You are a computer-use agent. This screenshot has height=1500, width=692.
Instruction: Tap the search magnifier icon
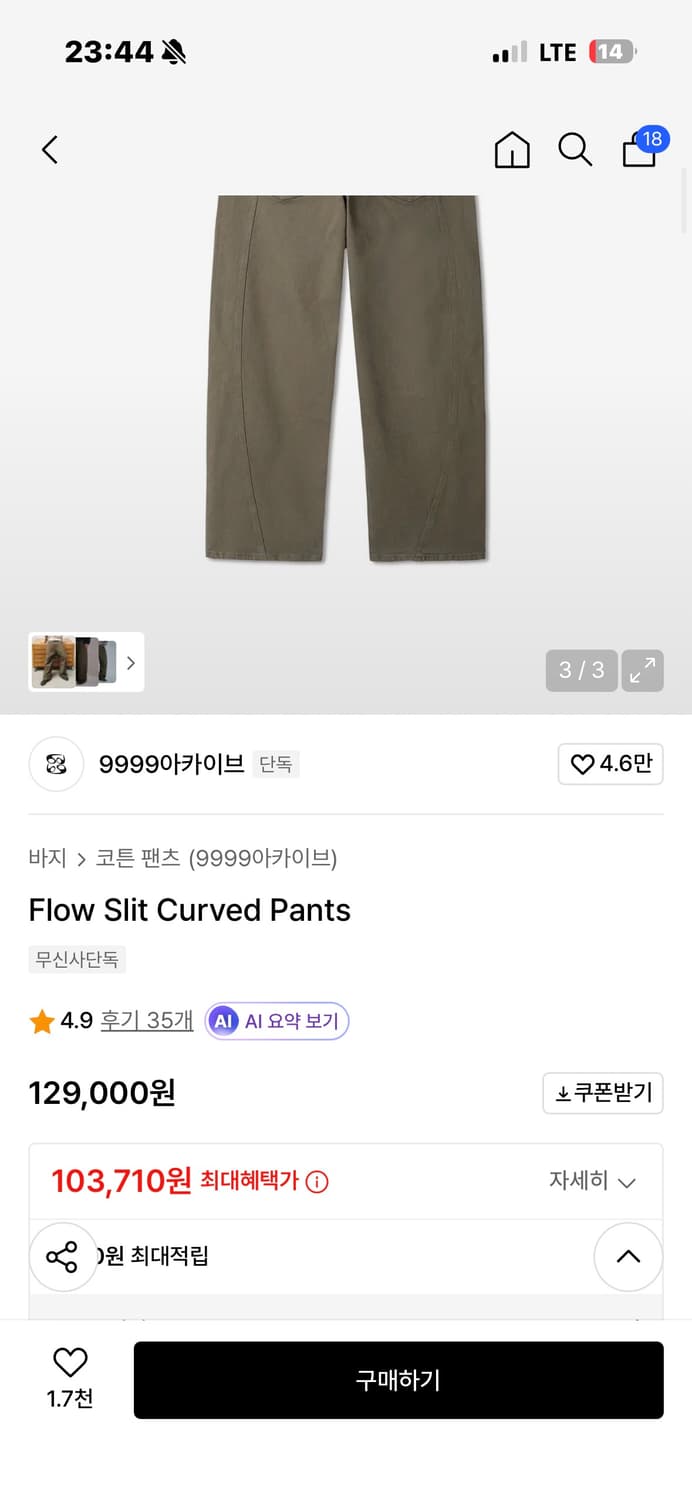point(575,149)
